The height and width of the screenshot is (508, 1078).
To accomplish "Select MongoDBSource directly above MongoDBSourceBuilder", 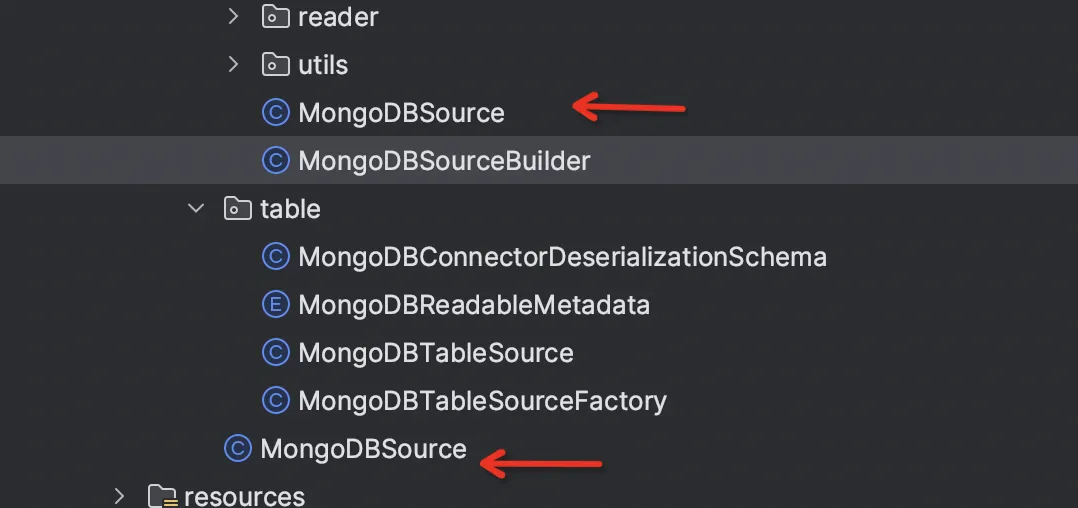I will pos(401,113).
